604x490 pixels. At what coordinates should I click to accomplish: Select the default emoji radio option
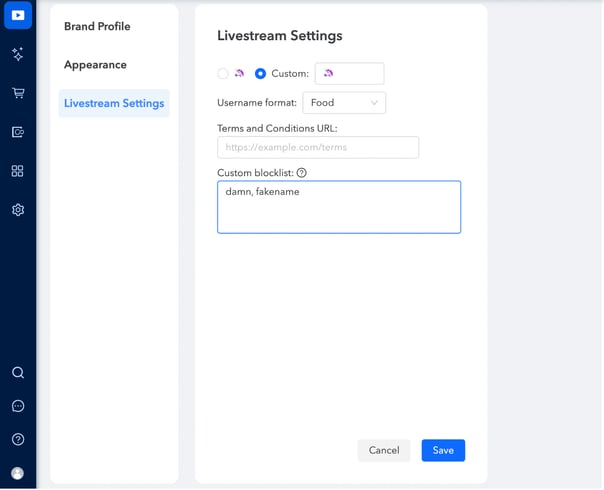(223, 74)
